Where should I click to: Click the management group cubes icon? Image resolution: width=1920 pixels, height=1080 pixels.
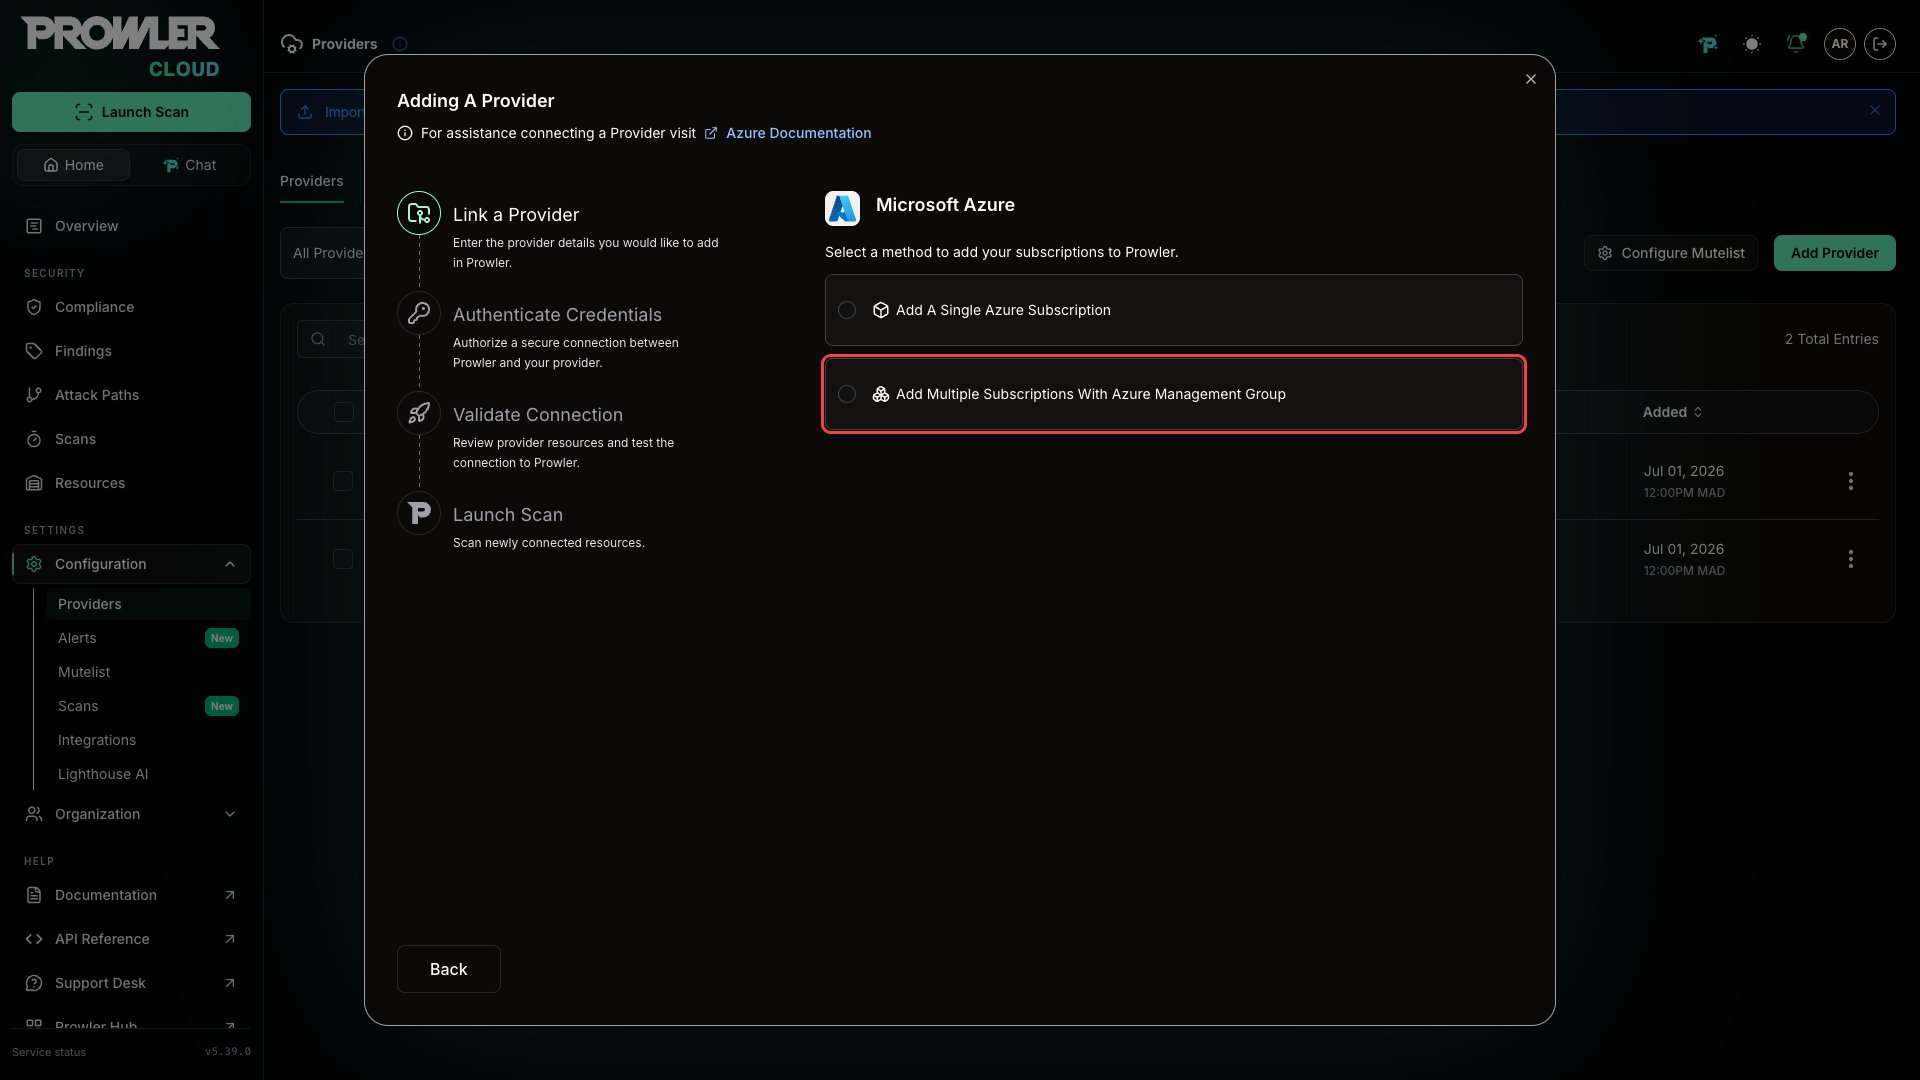(881, 394)
